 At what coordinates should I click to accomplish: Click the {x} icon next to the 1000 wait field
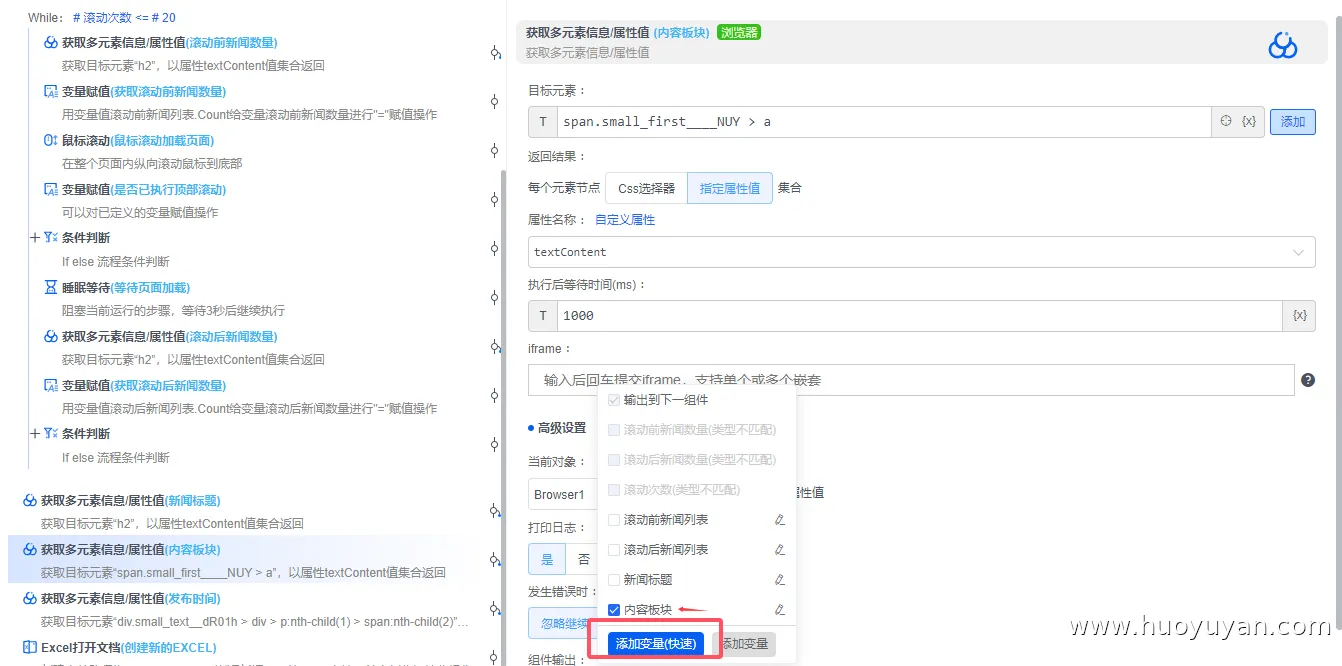pyautogui.click(x=1299, y=315)
